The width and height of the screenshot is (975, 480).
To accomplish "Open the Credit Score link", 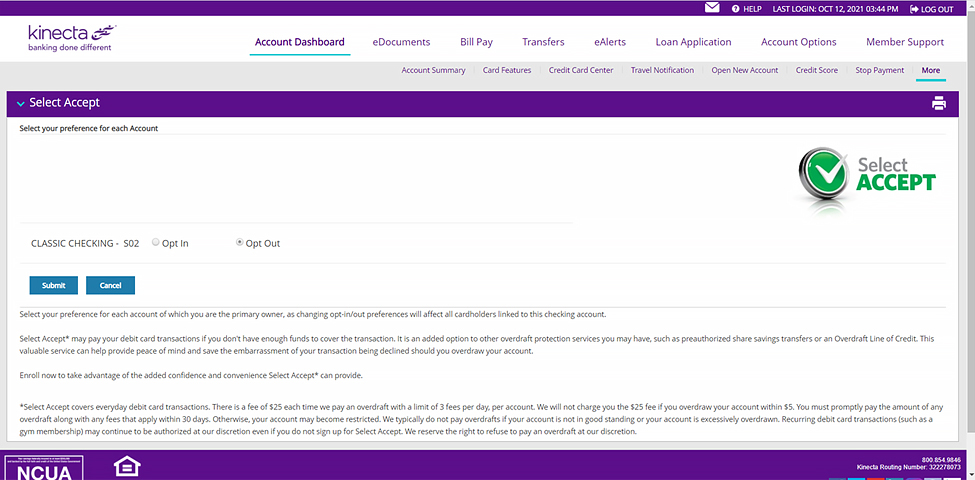I will pyautogui.click(x=816, y=70).
